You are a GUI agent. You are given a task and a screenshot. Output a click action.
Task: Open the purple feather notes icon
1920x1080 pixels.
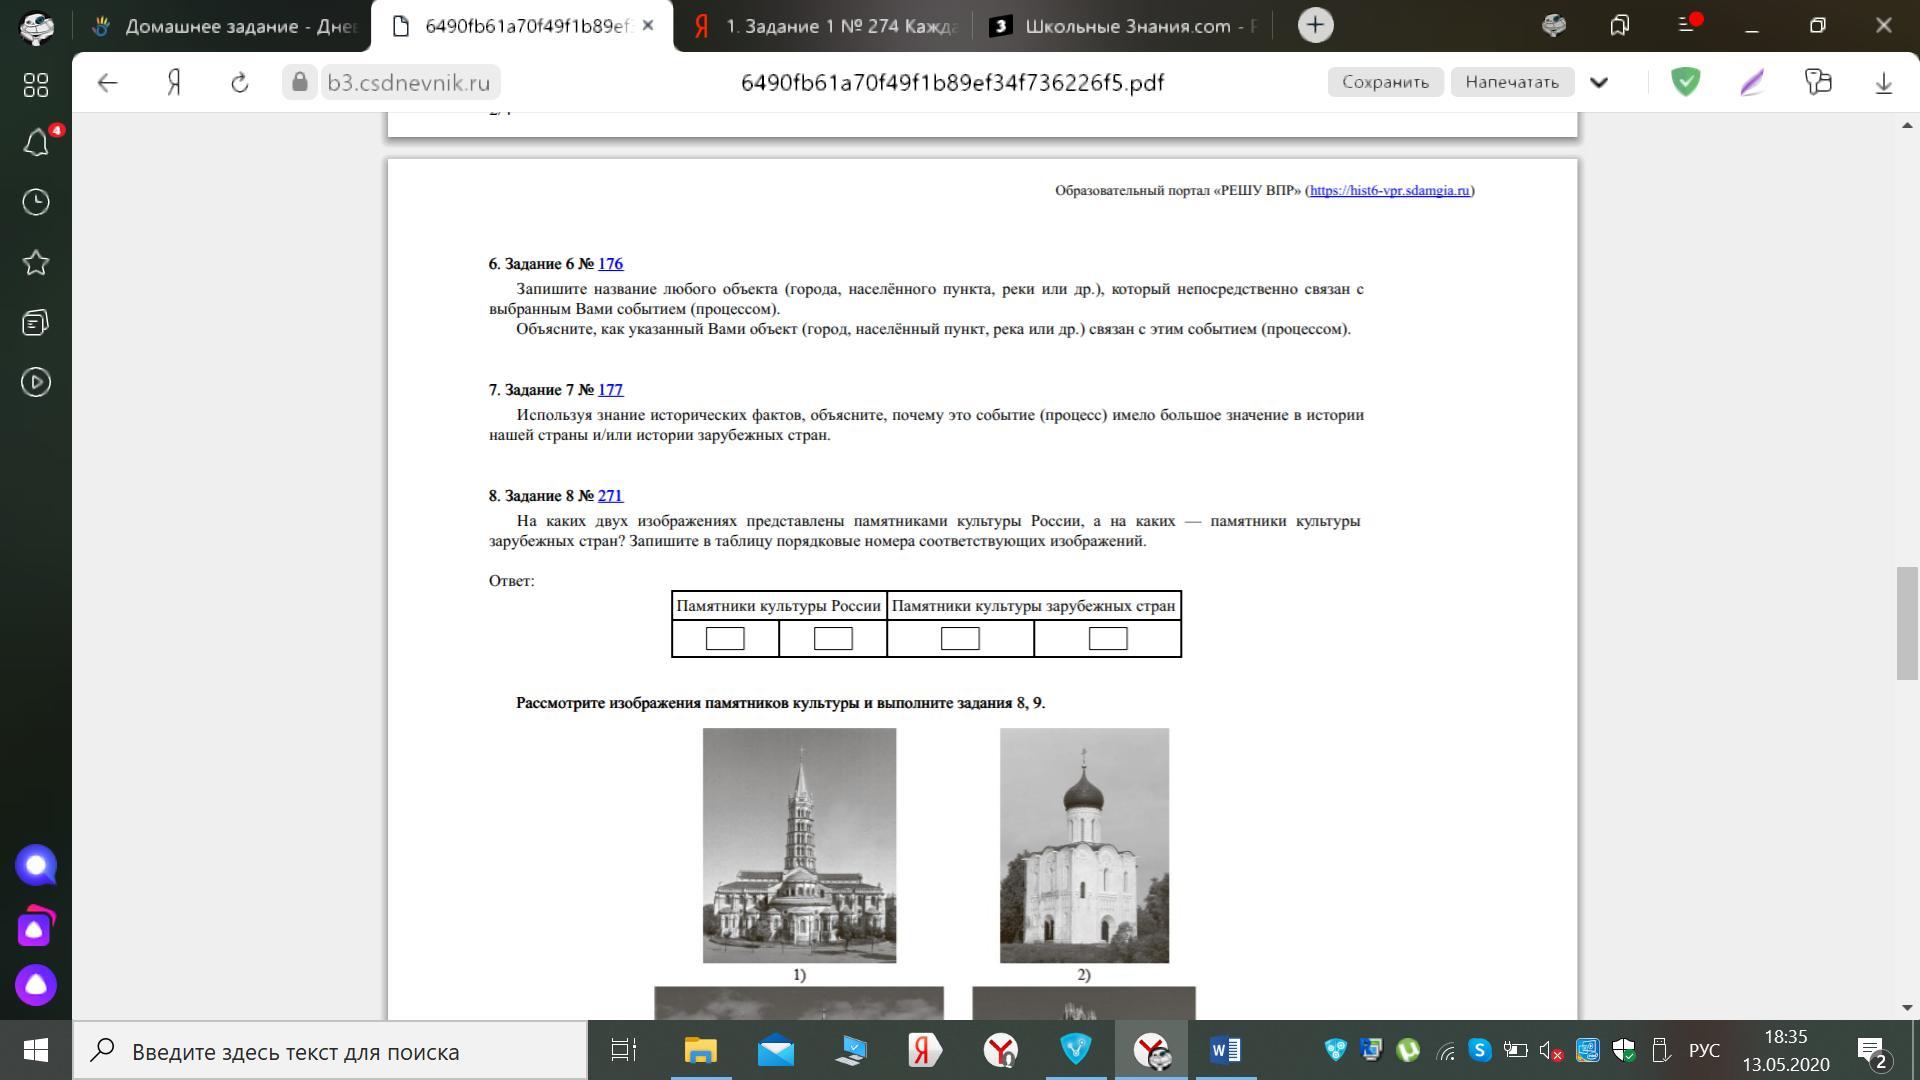1752,82
